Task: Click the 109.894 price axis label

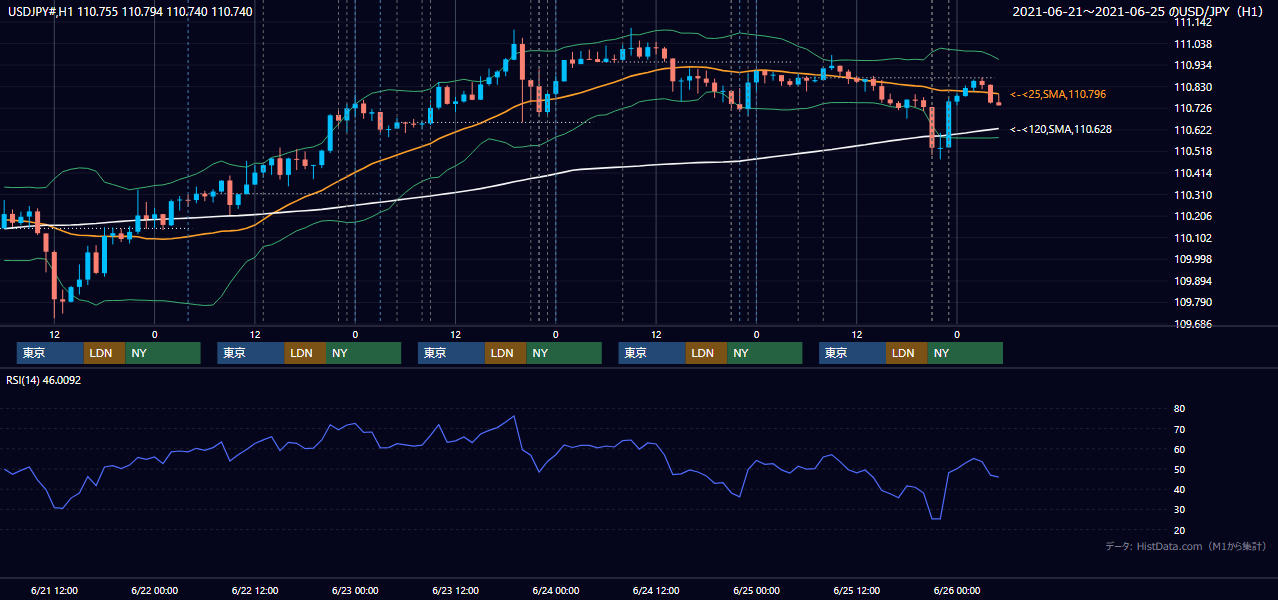Action: 1193,281
